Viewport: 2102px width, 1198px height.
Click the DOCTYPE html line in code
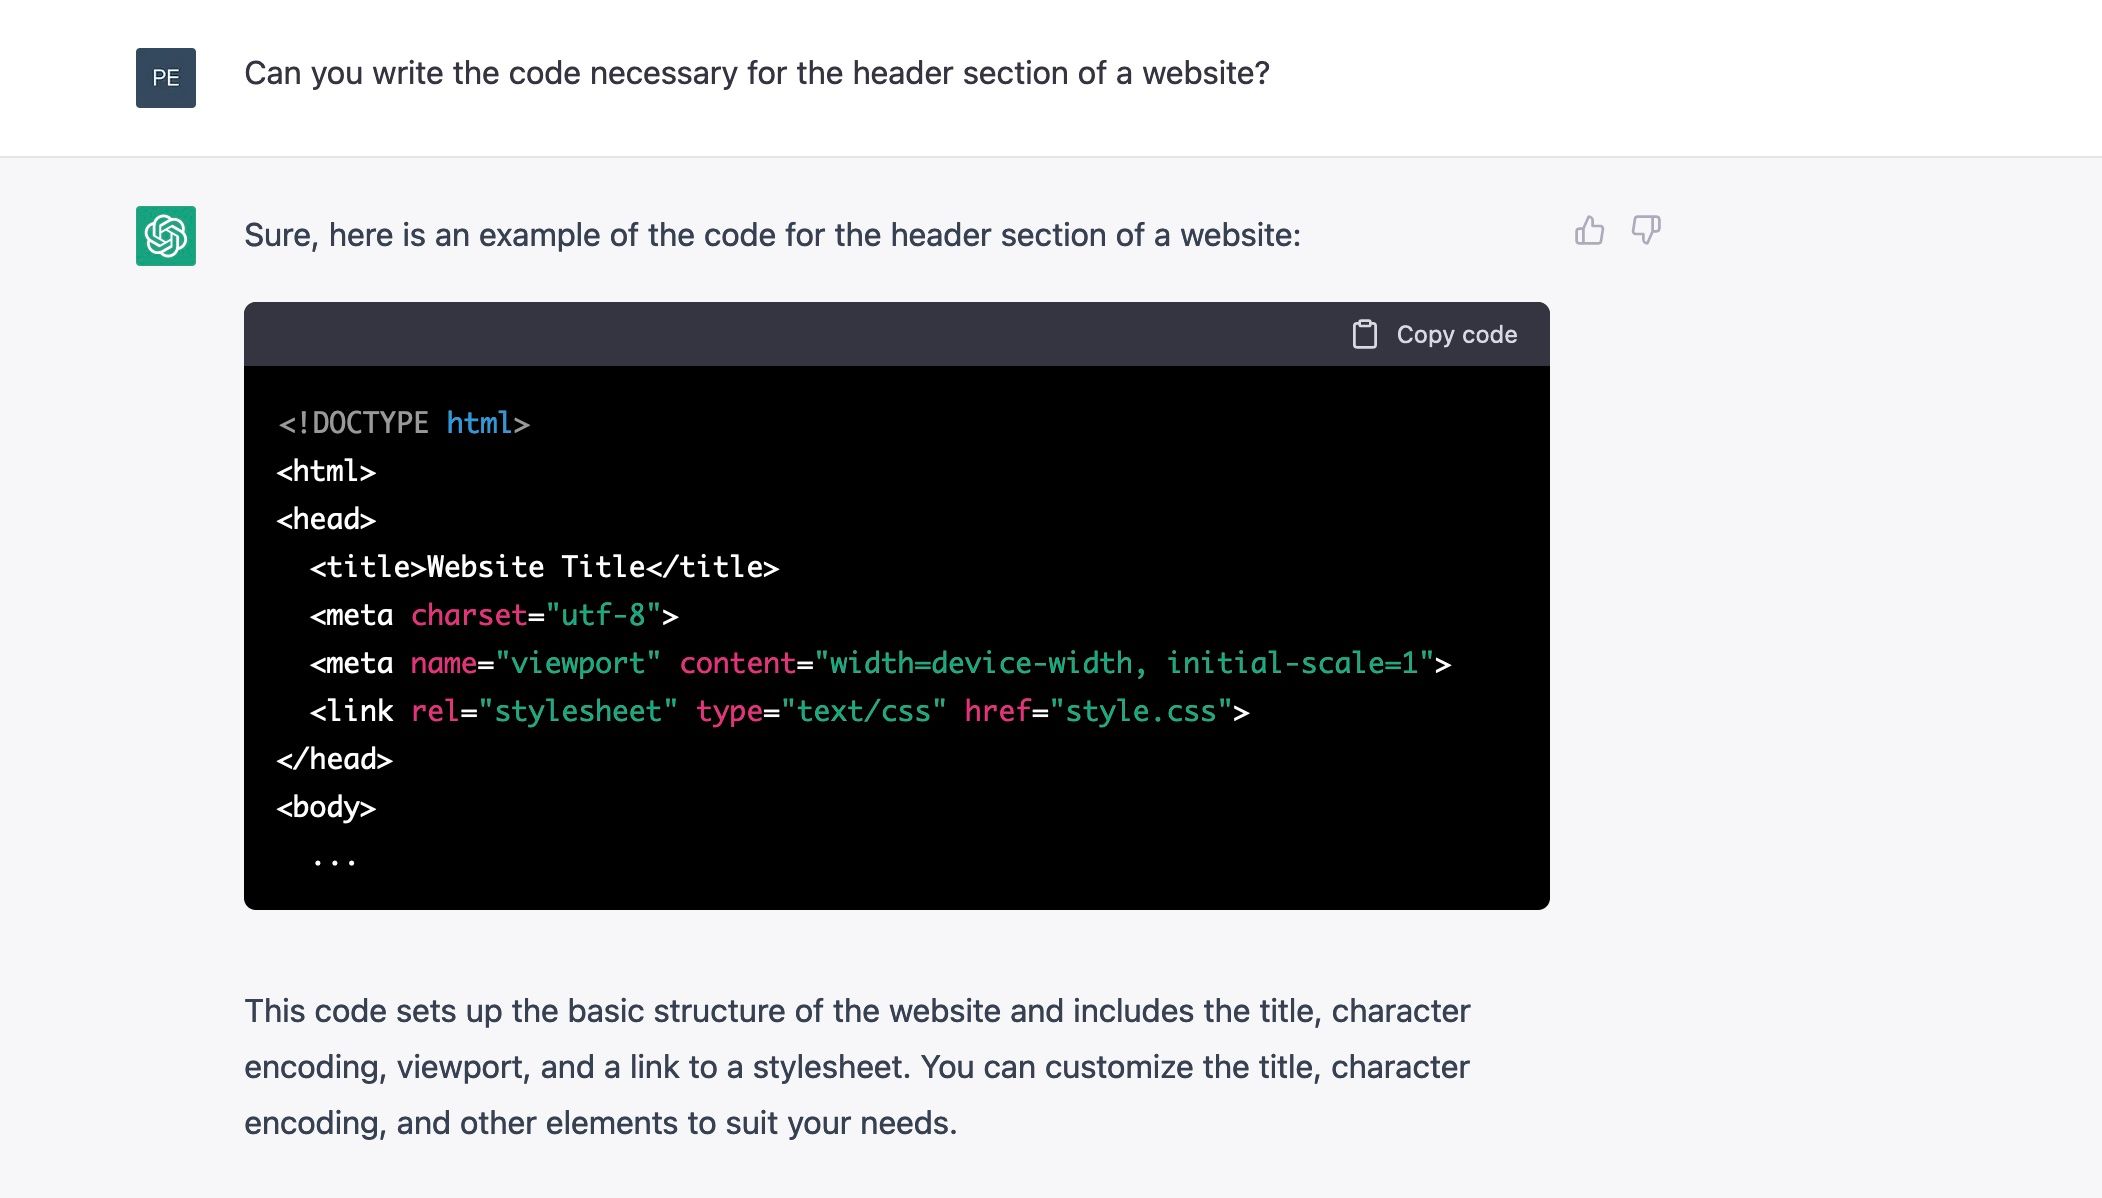pyautogui.click(x=403, y=423)
